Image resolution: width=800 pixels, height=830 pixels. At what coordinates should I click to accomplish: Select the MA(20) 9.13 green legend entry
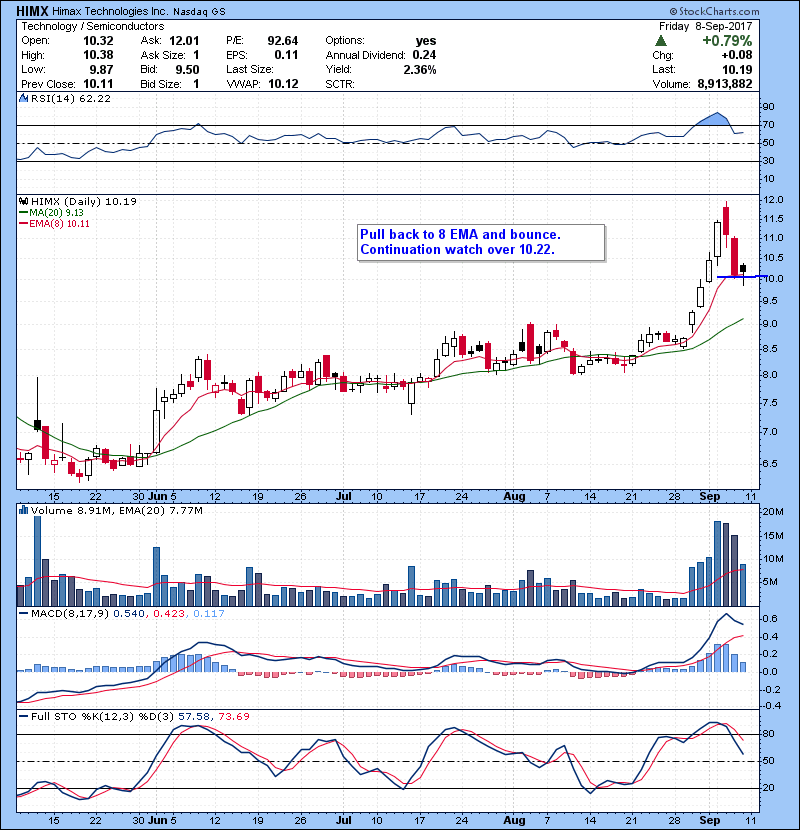[x=51, y=212]
